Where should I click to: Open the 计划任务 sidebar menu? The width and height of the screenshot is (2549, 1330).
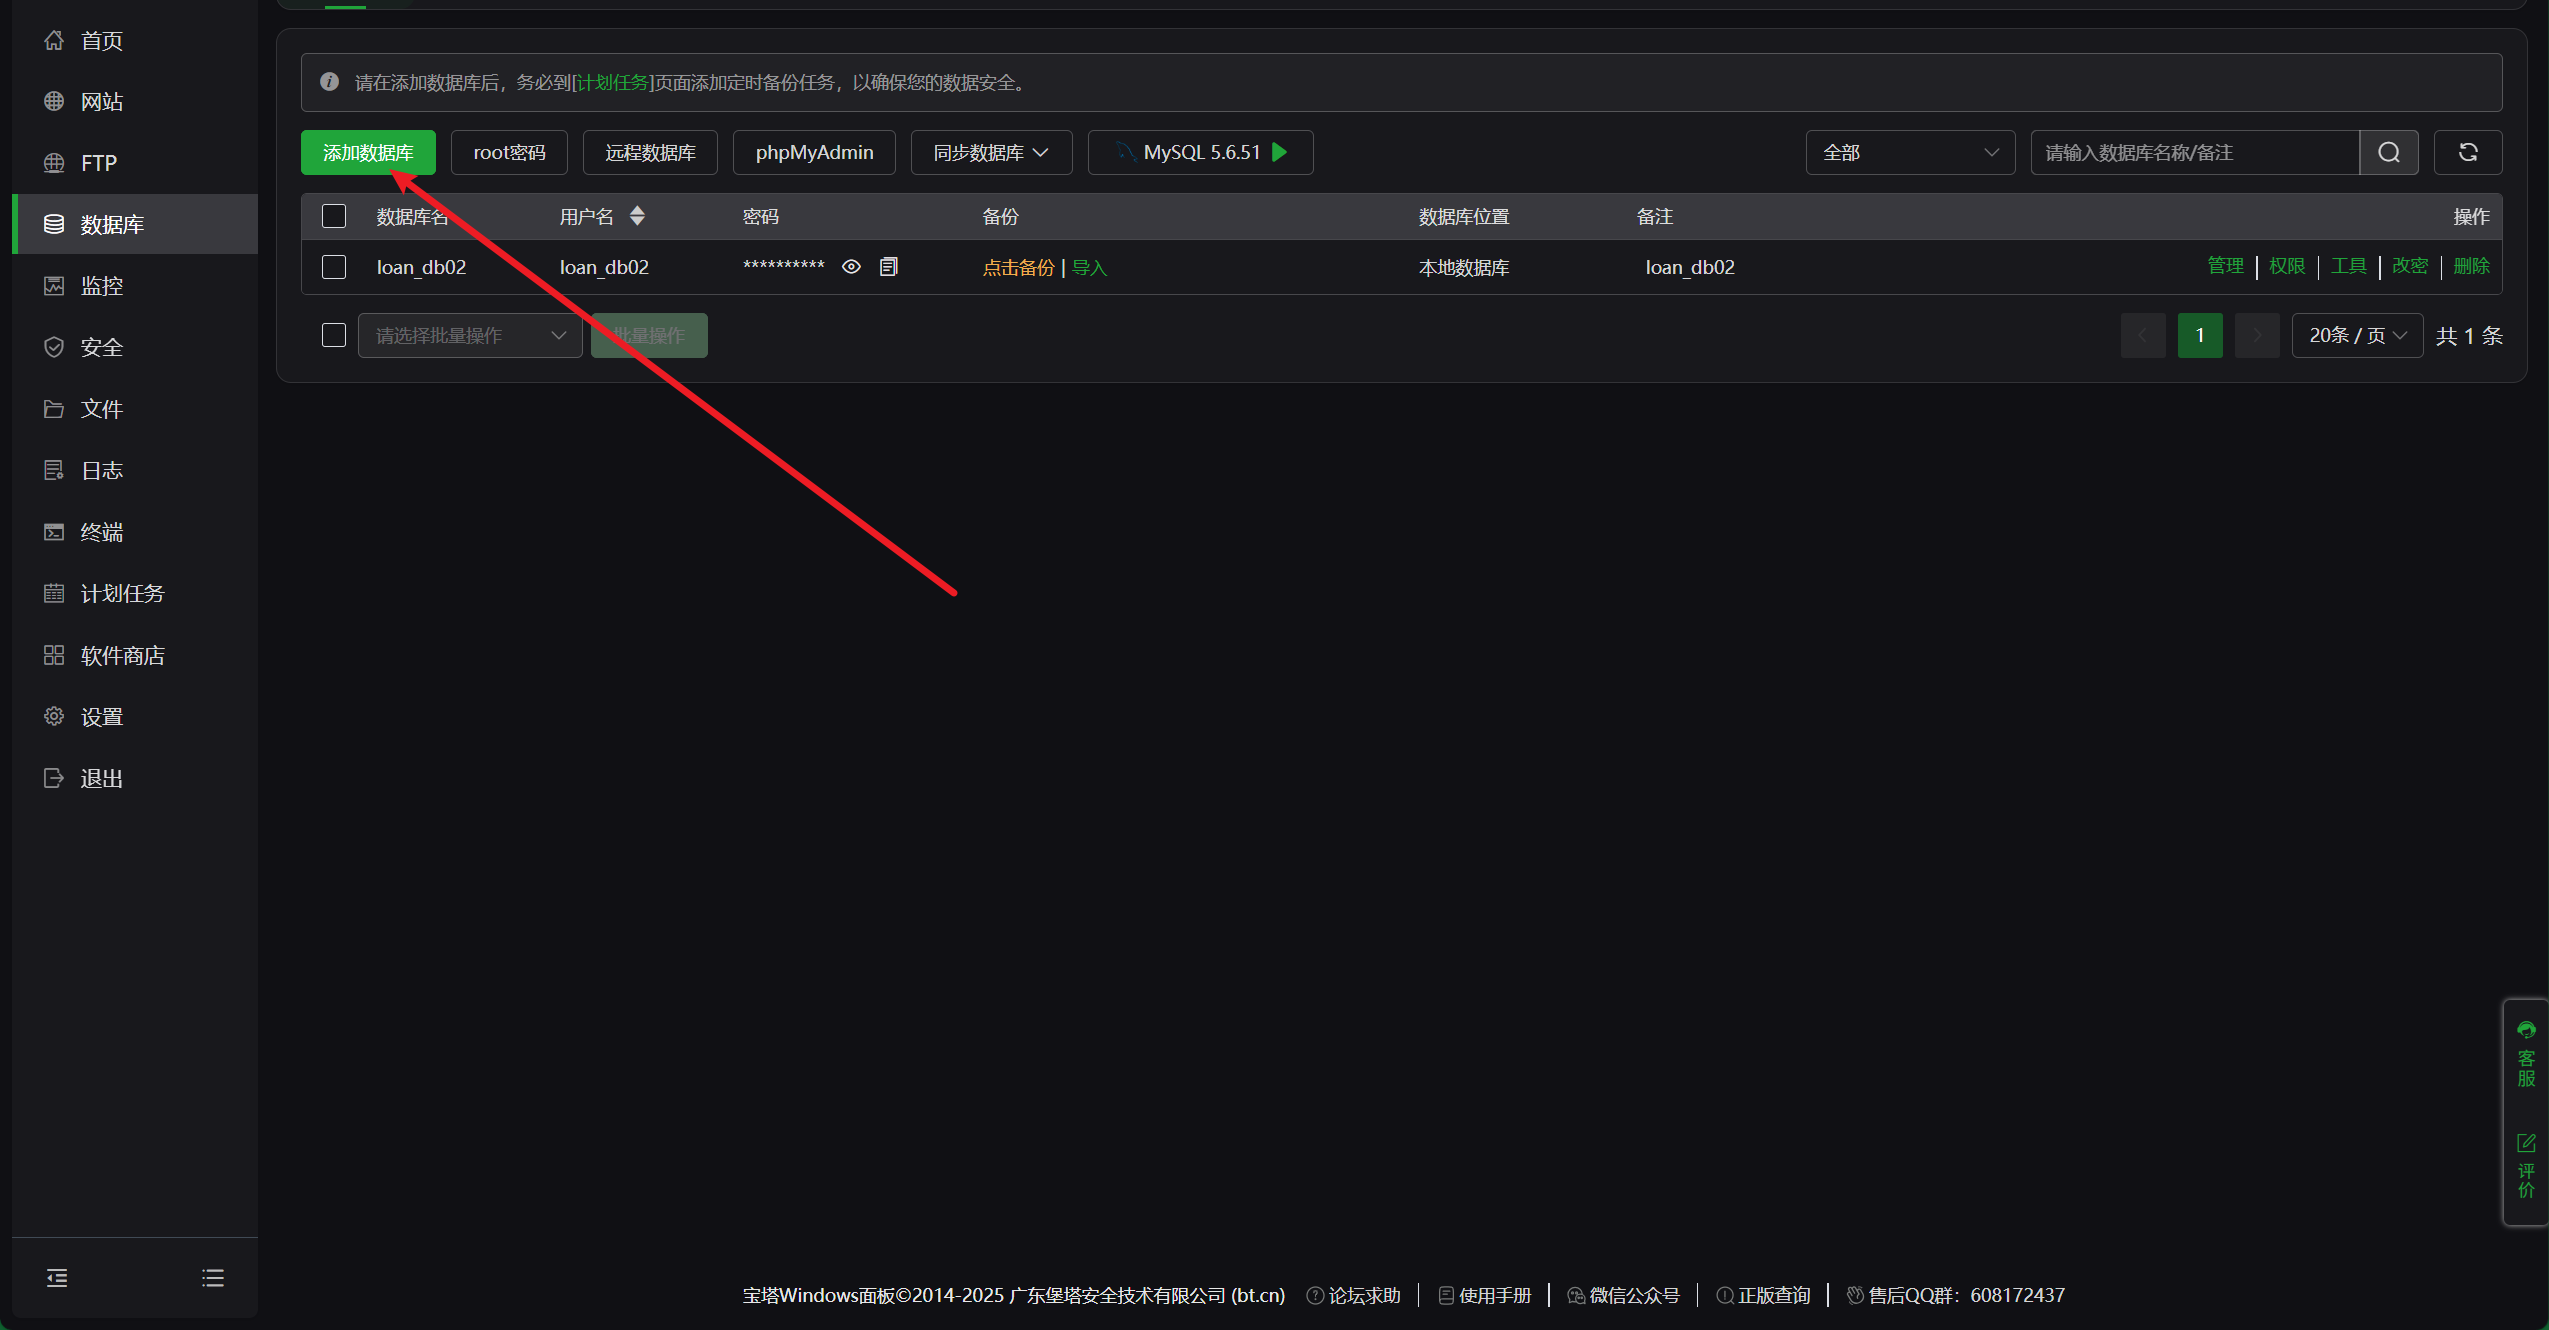coord(122,594)
